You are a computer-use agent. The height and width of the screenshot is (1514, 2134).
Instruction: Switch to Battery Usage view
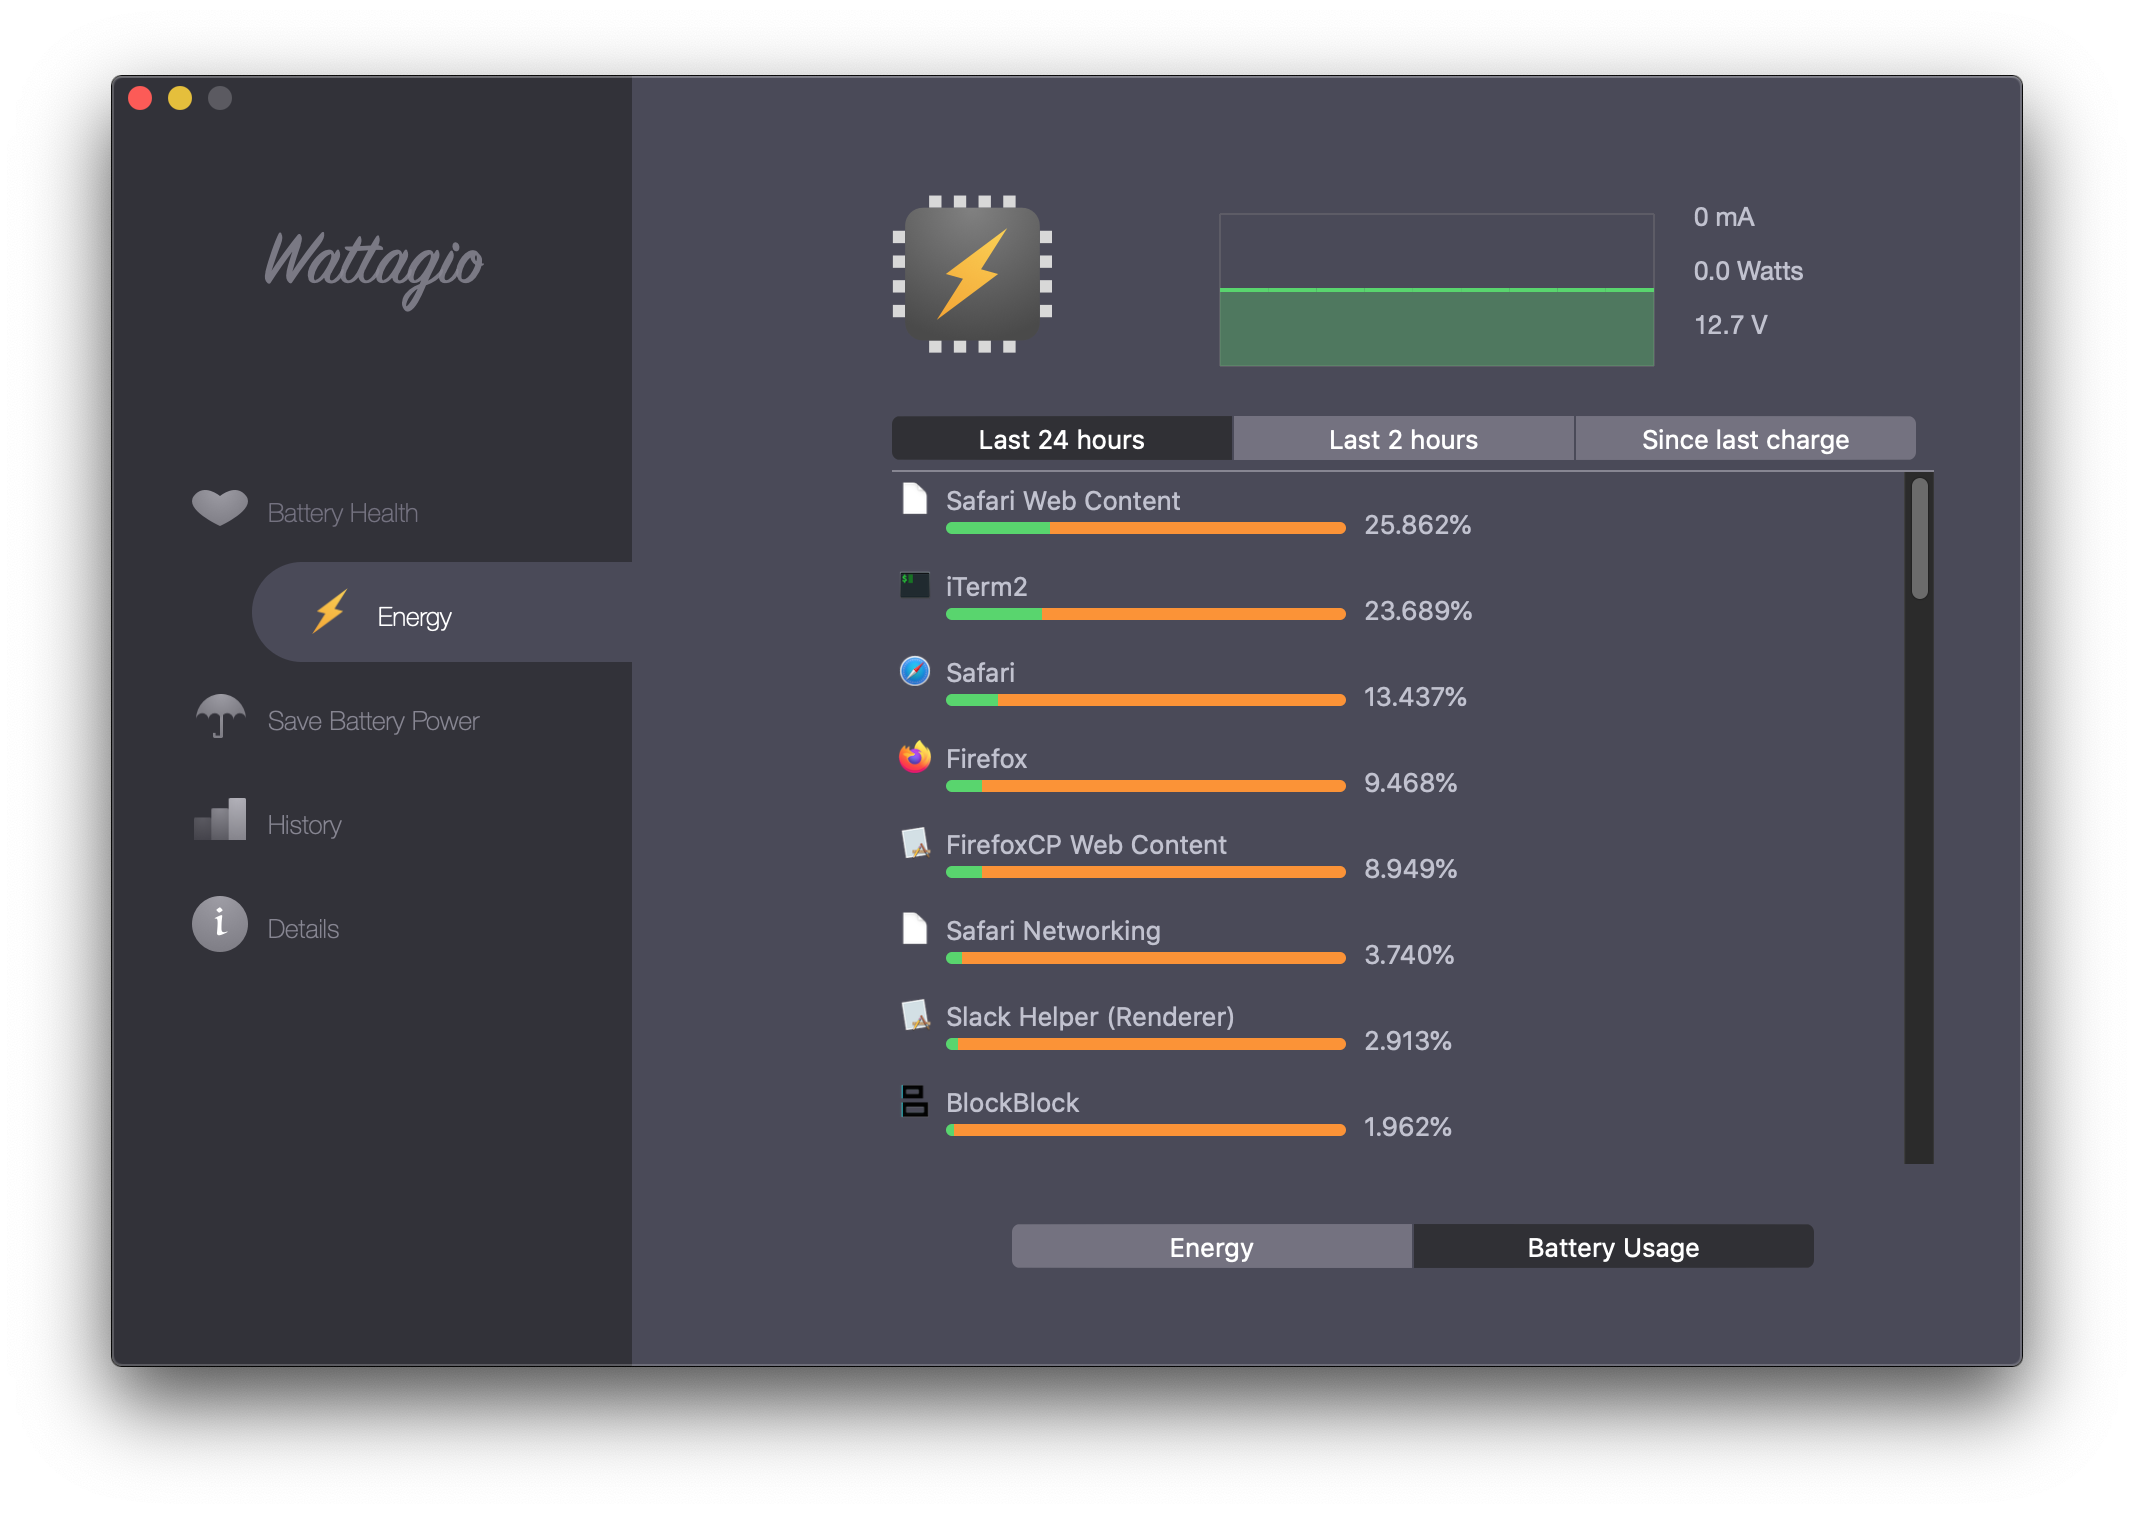point(1612,1247)
